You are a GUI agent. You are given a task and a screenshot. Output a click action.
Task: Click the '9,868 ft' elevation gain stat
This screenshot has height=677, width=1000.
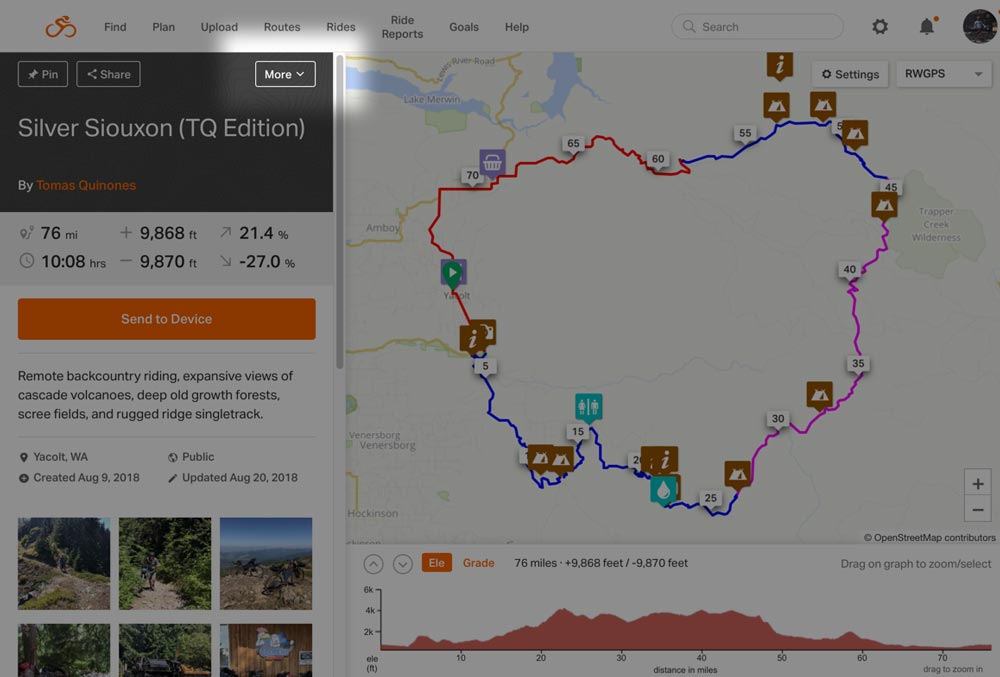pos(168,233)
